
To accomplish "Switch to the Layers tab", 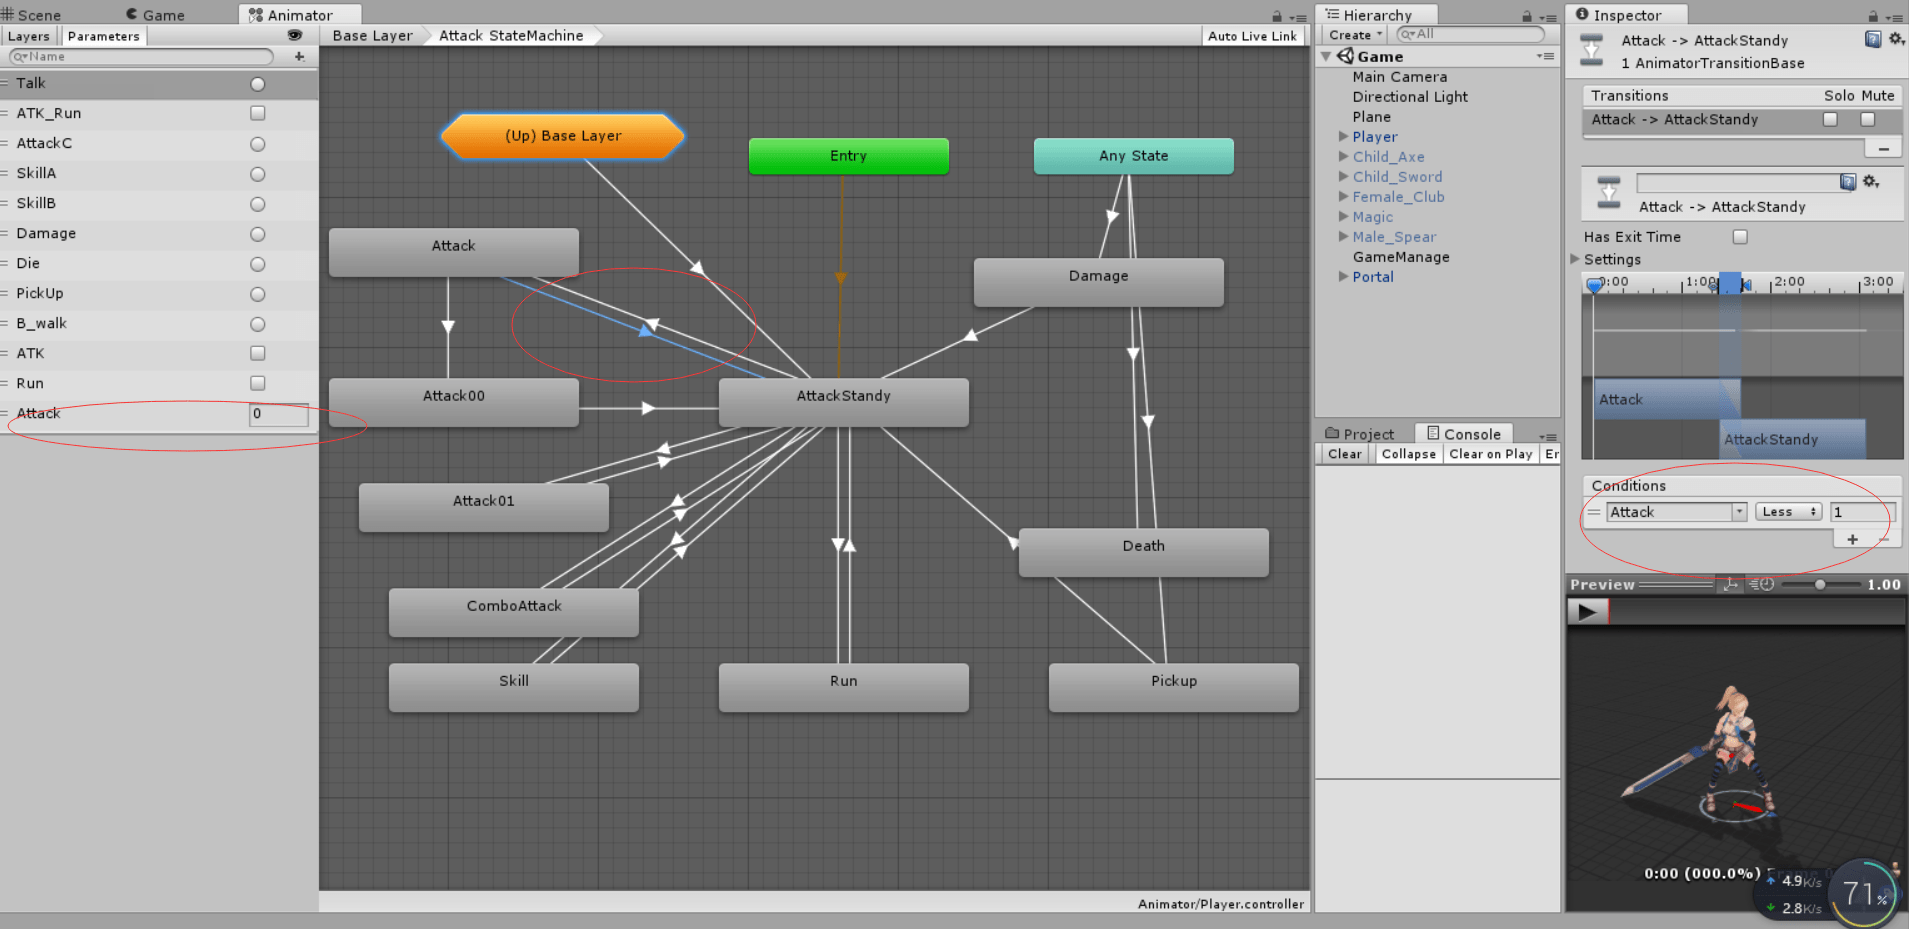I will click(x=29, y=36).
